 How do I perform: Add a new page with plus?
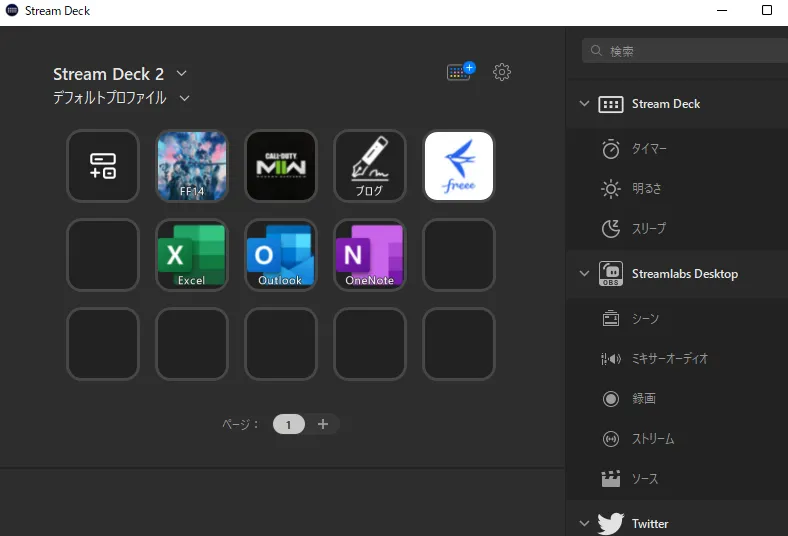point(323,424)
